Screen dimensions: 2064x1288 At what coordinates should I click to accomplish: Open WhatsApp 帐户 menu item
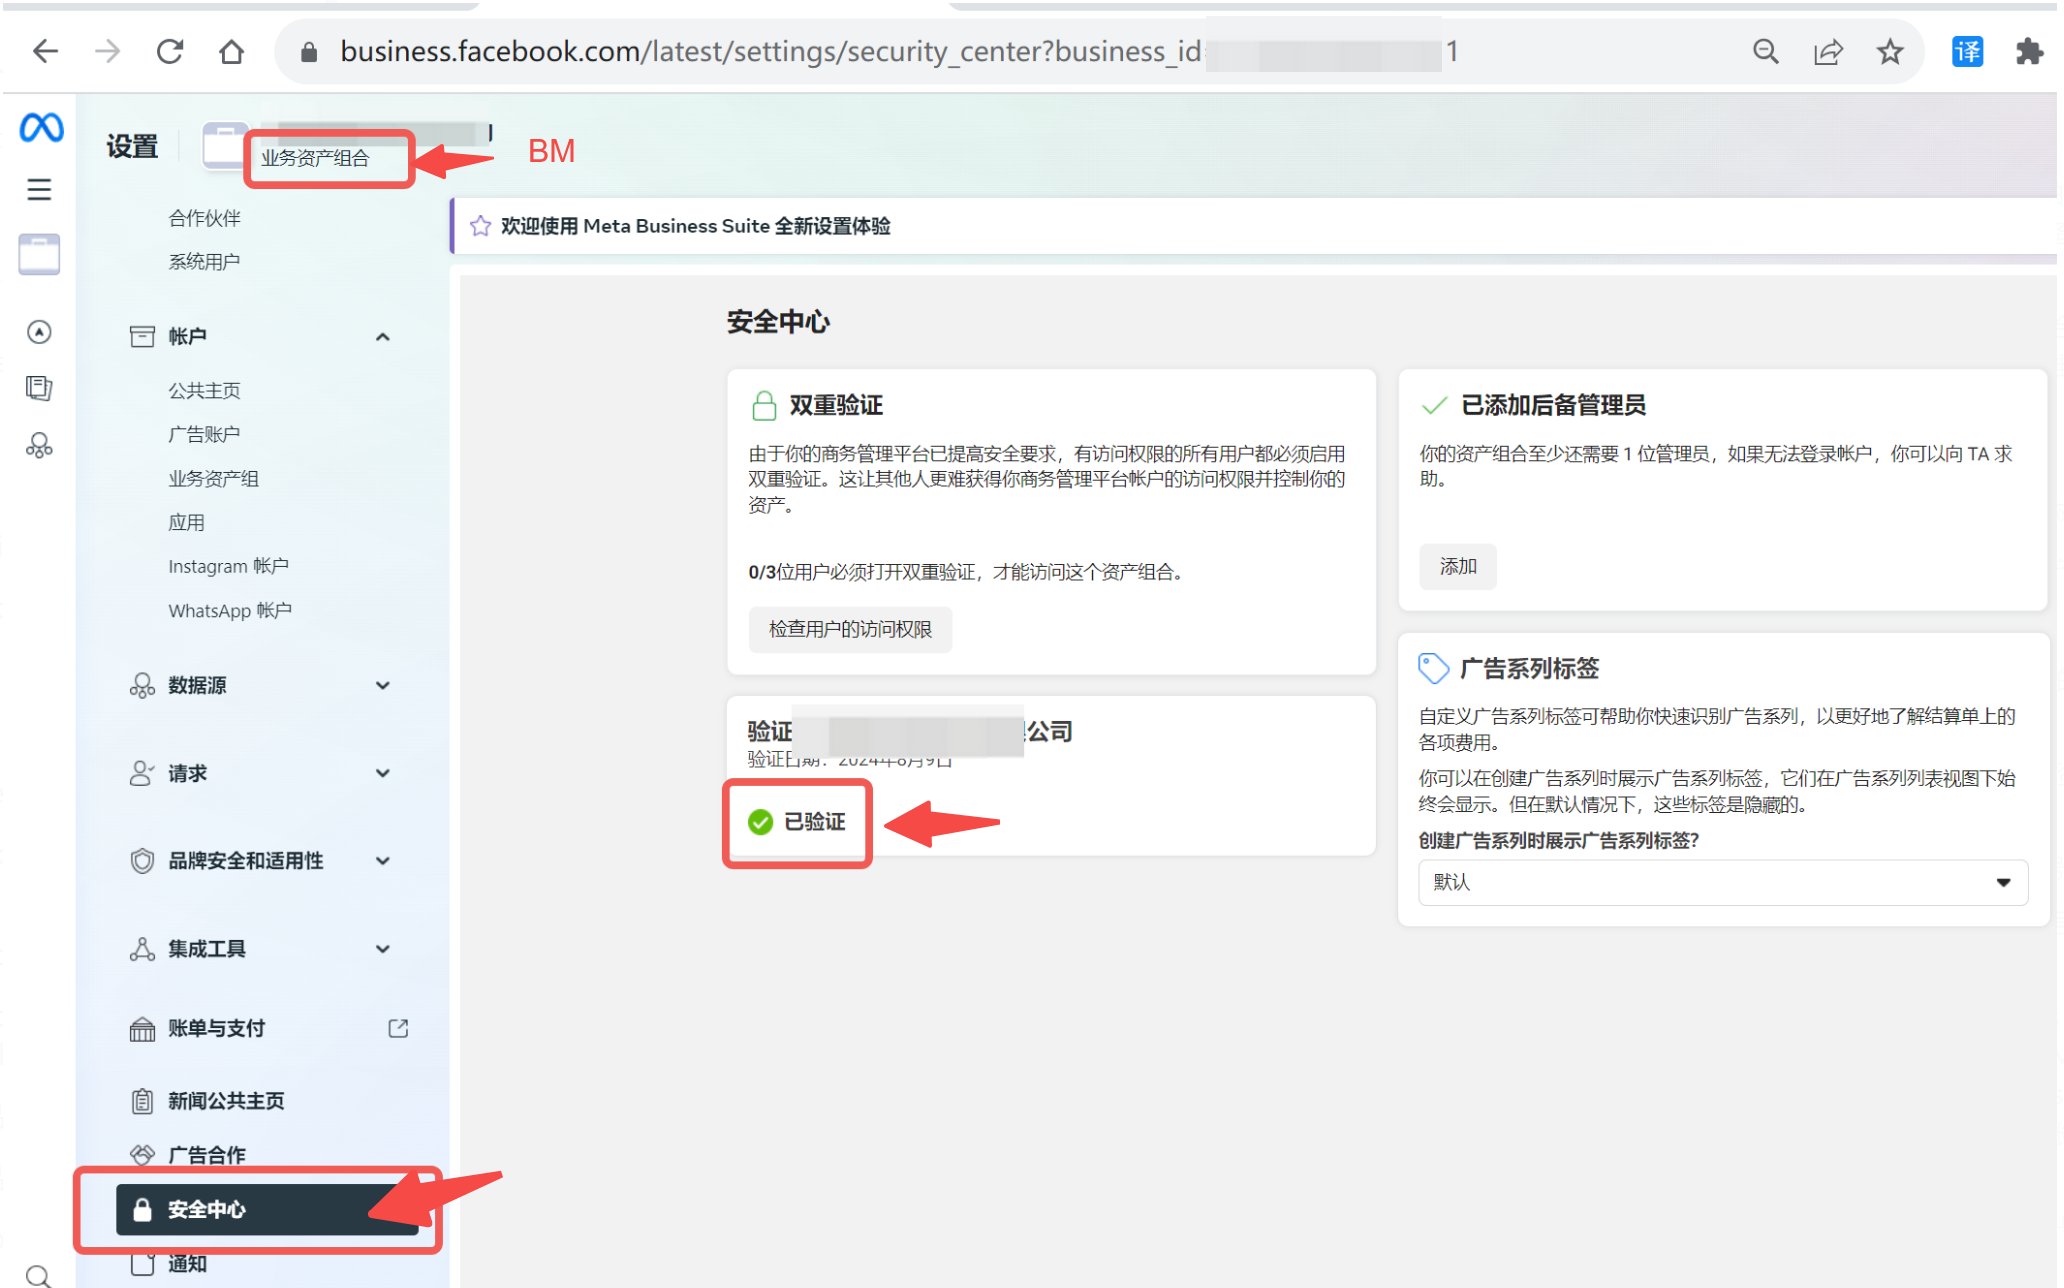pos(230,610)
